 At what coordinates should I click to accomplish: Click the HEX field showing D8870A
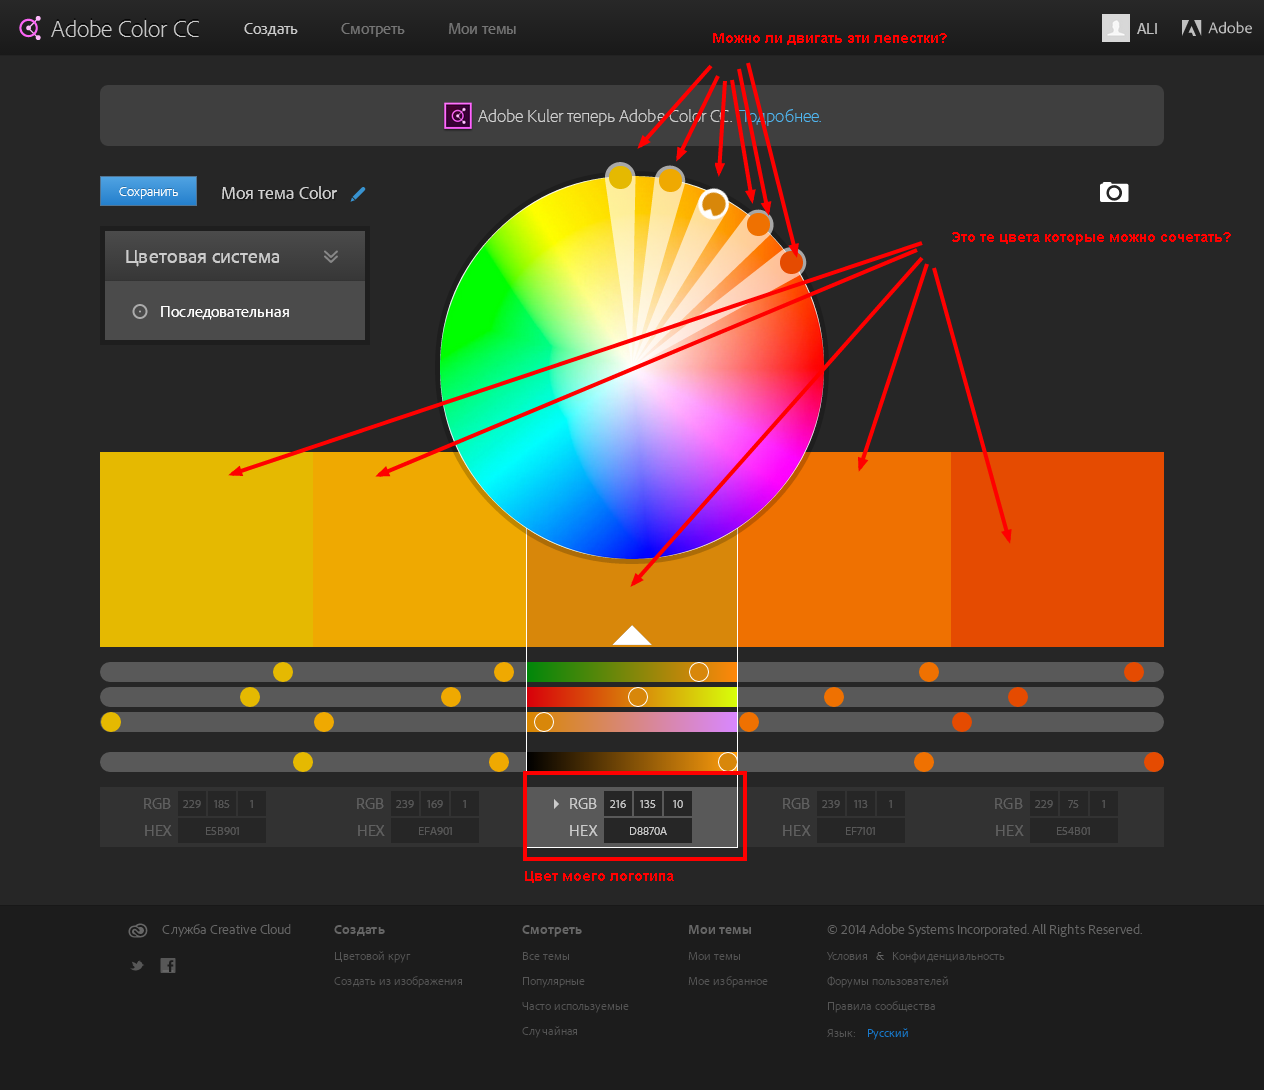click(x=648, y=831)
